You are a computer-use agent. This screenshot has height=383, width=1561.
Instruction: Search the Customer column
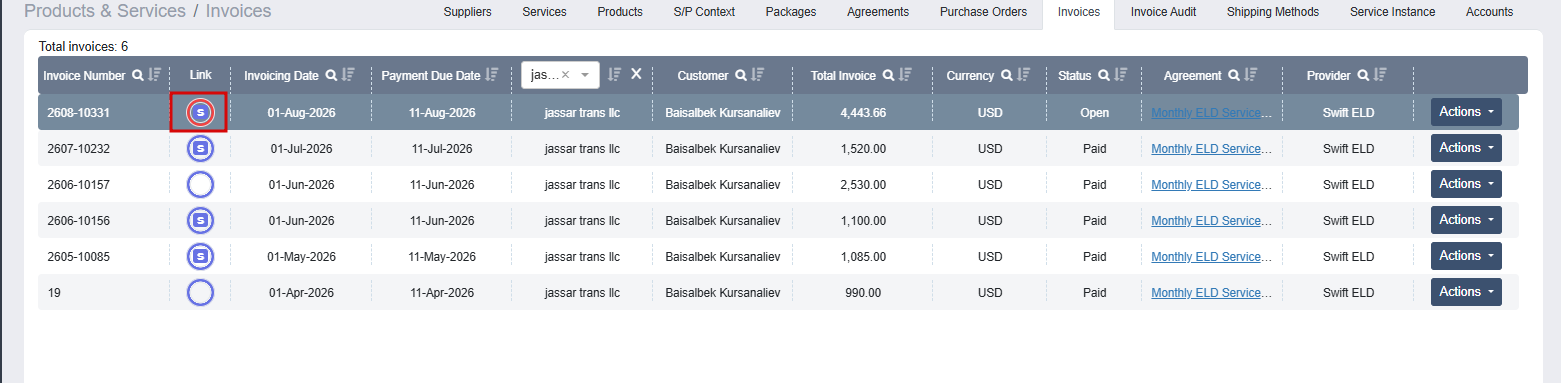coord(741,75)
